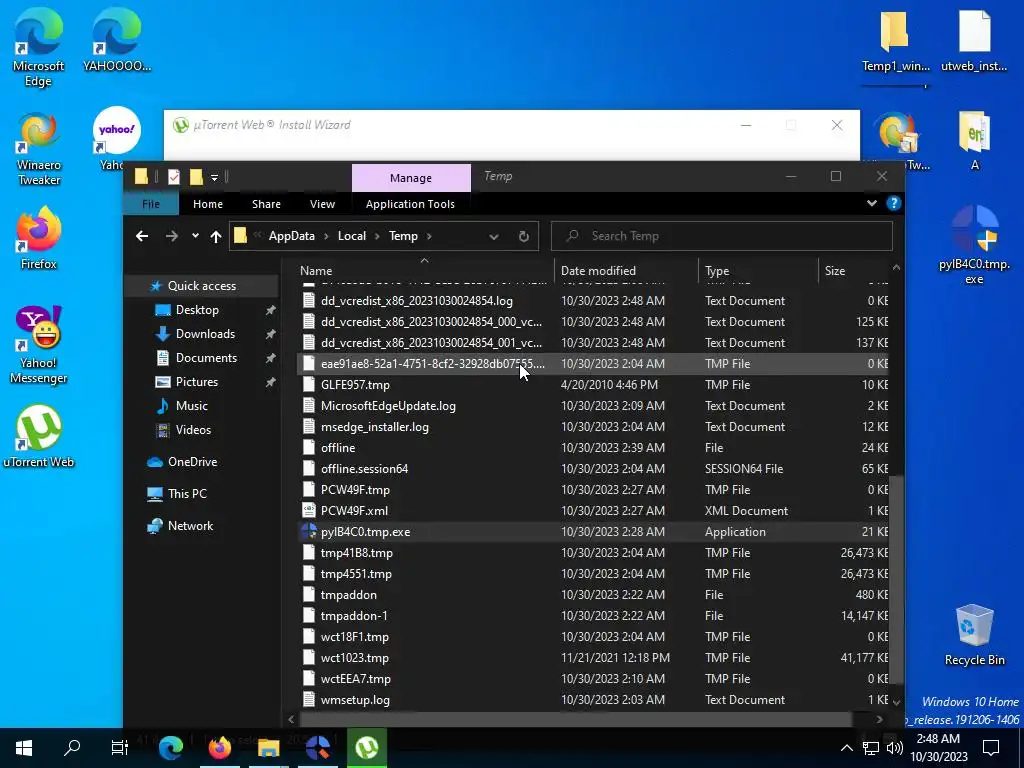Screen dimensions: 1024x768
Task: Open Microsoft Edge desktop shortcut
Action: [39, 47]
